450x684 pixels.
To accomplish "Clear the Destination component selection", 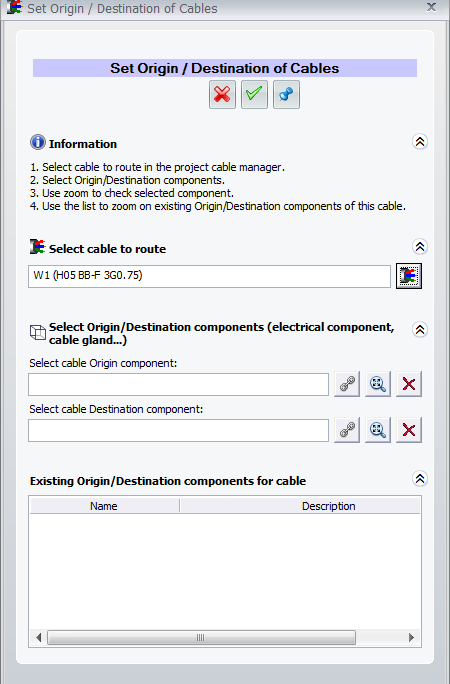I will (409, 430).
